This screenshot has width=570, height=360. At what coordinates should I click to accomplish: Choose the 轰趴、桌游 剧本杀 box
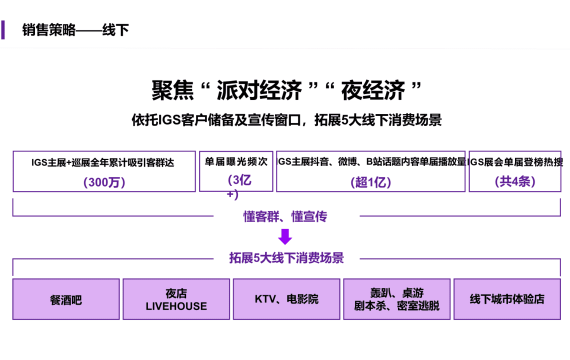(397, 299)
